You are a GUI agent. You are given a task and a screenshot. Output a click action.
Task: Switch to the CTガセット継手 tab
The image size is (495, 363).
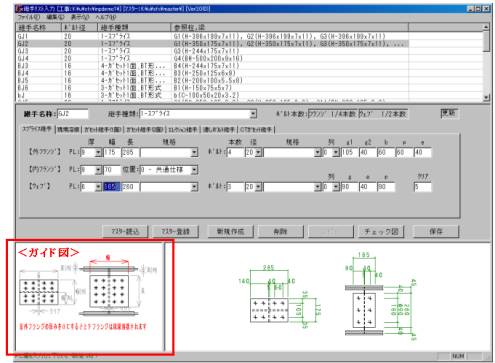pos(256,130)
